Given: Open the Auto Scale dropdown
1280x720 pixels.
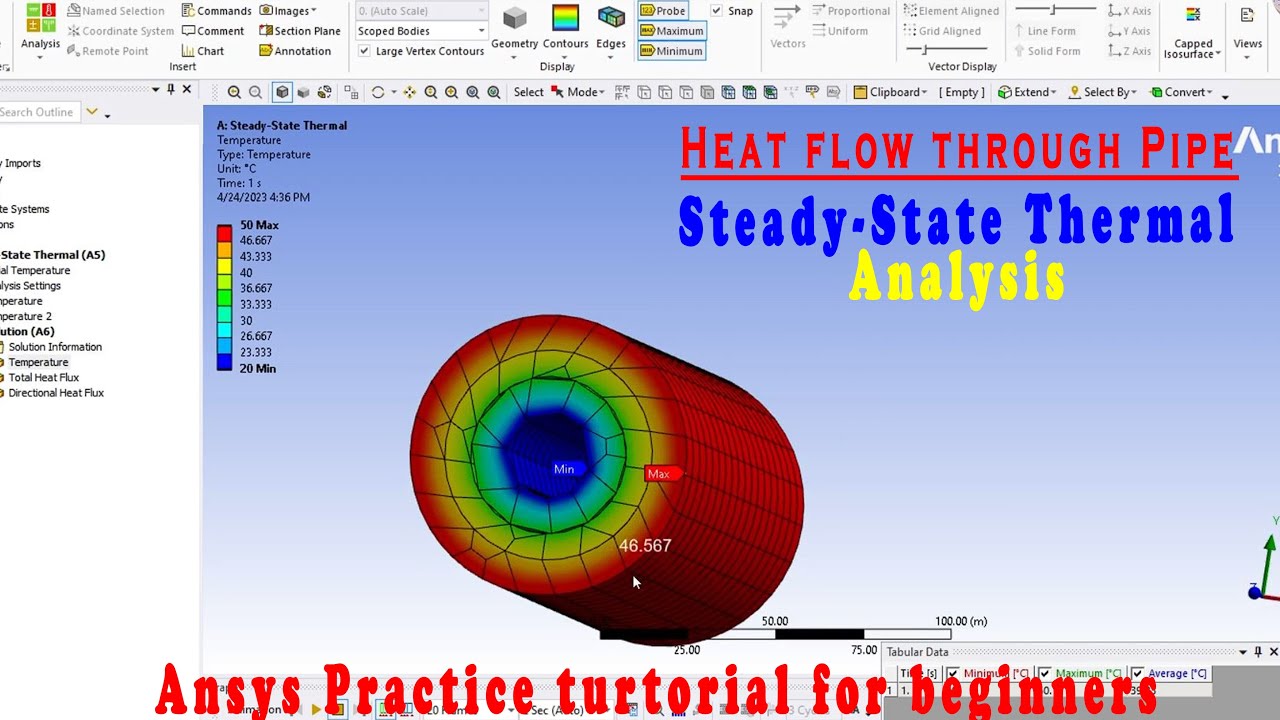Looking at the screenshot, I should (x=421, y=11).
